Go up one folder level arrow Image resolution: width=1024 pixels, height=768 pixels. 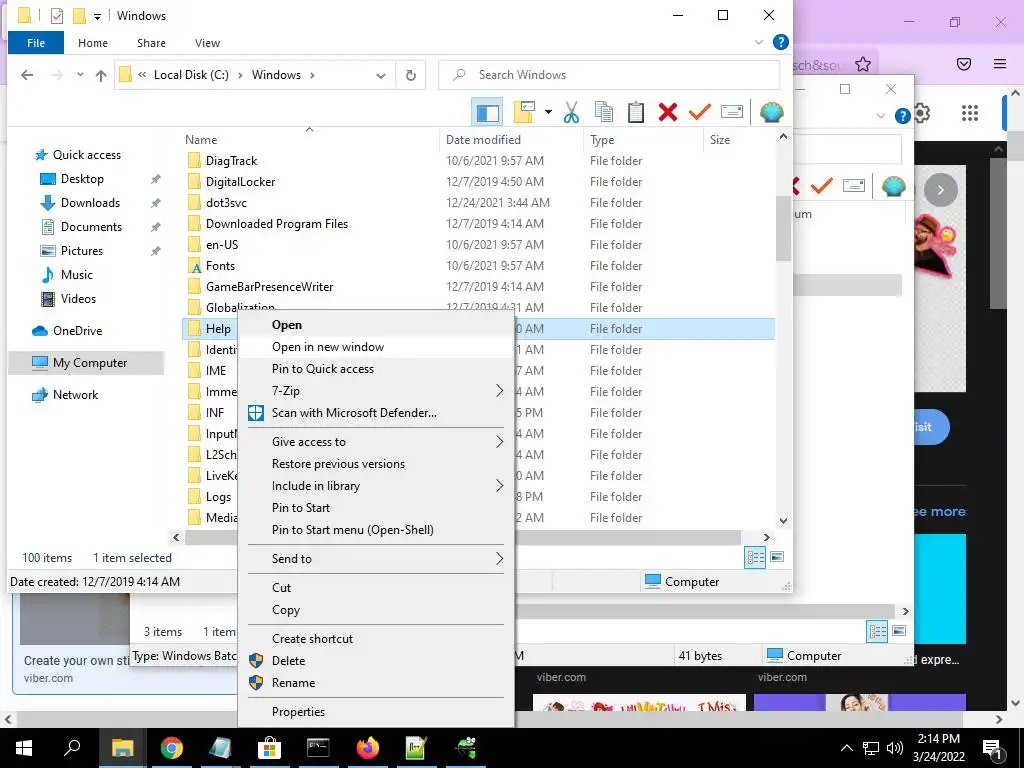(x=101, y=75)
